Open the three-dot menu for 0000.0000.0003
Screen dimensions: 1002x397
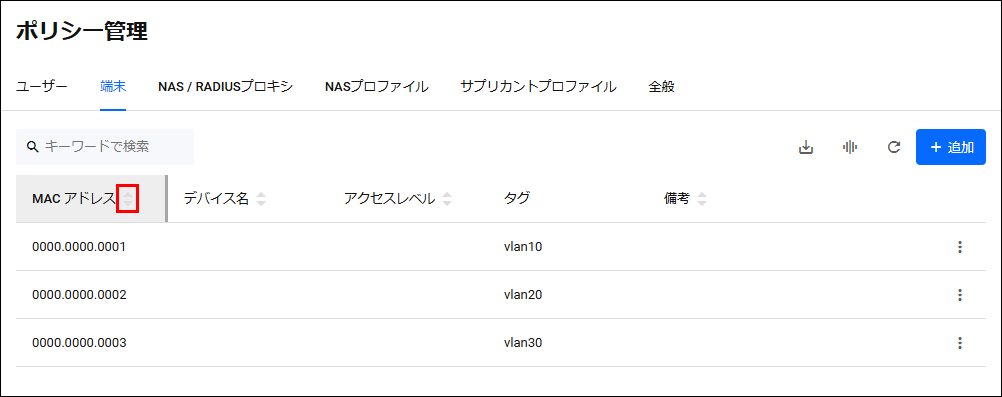pyautogui.click(x=959, y=343)
